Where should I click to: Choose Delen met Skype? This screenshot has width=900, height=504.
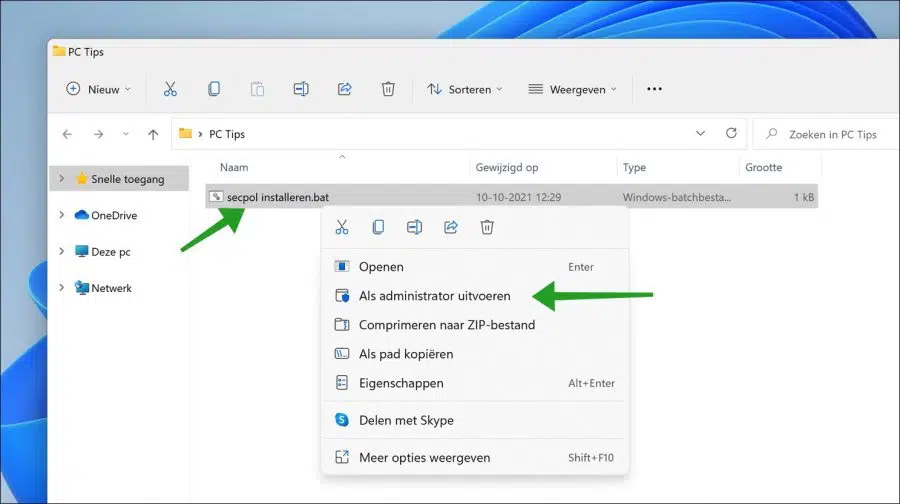tap(475, 420)
